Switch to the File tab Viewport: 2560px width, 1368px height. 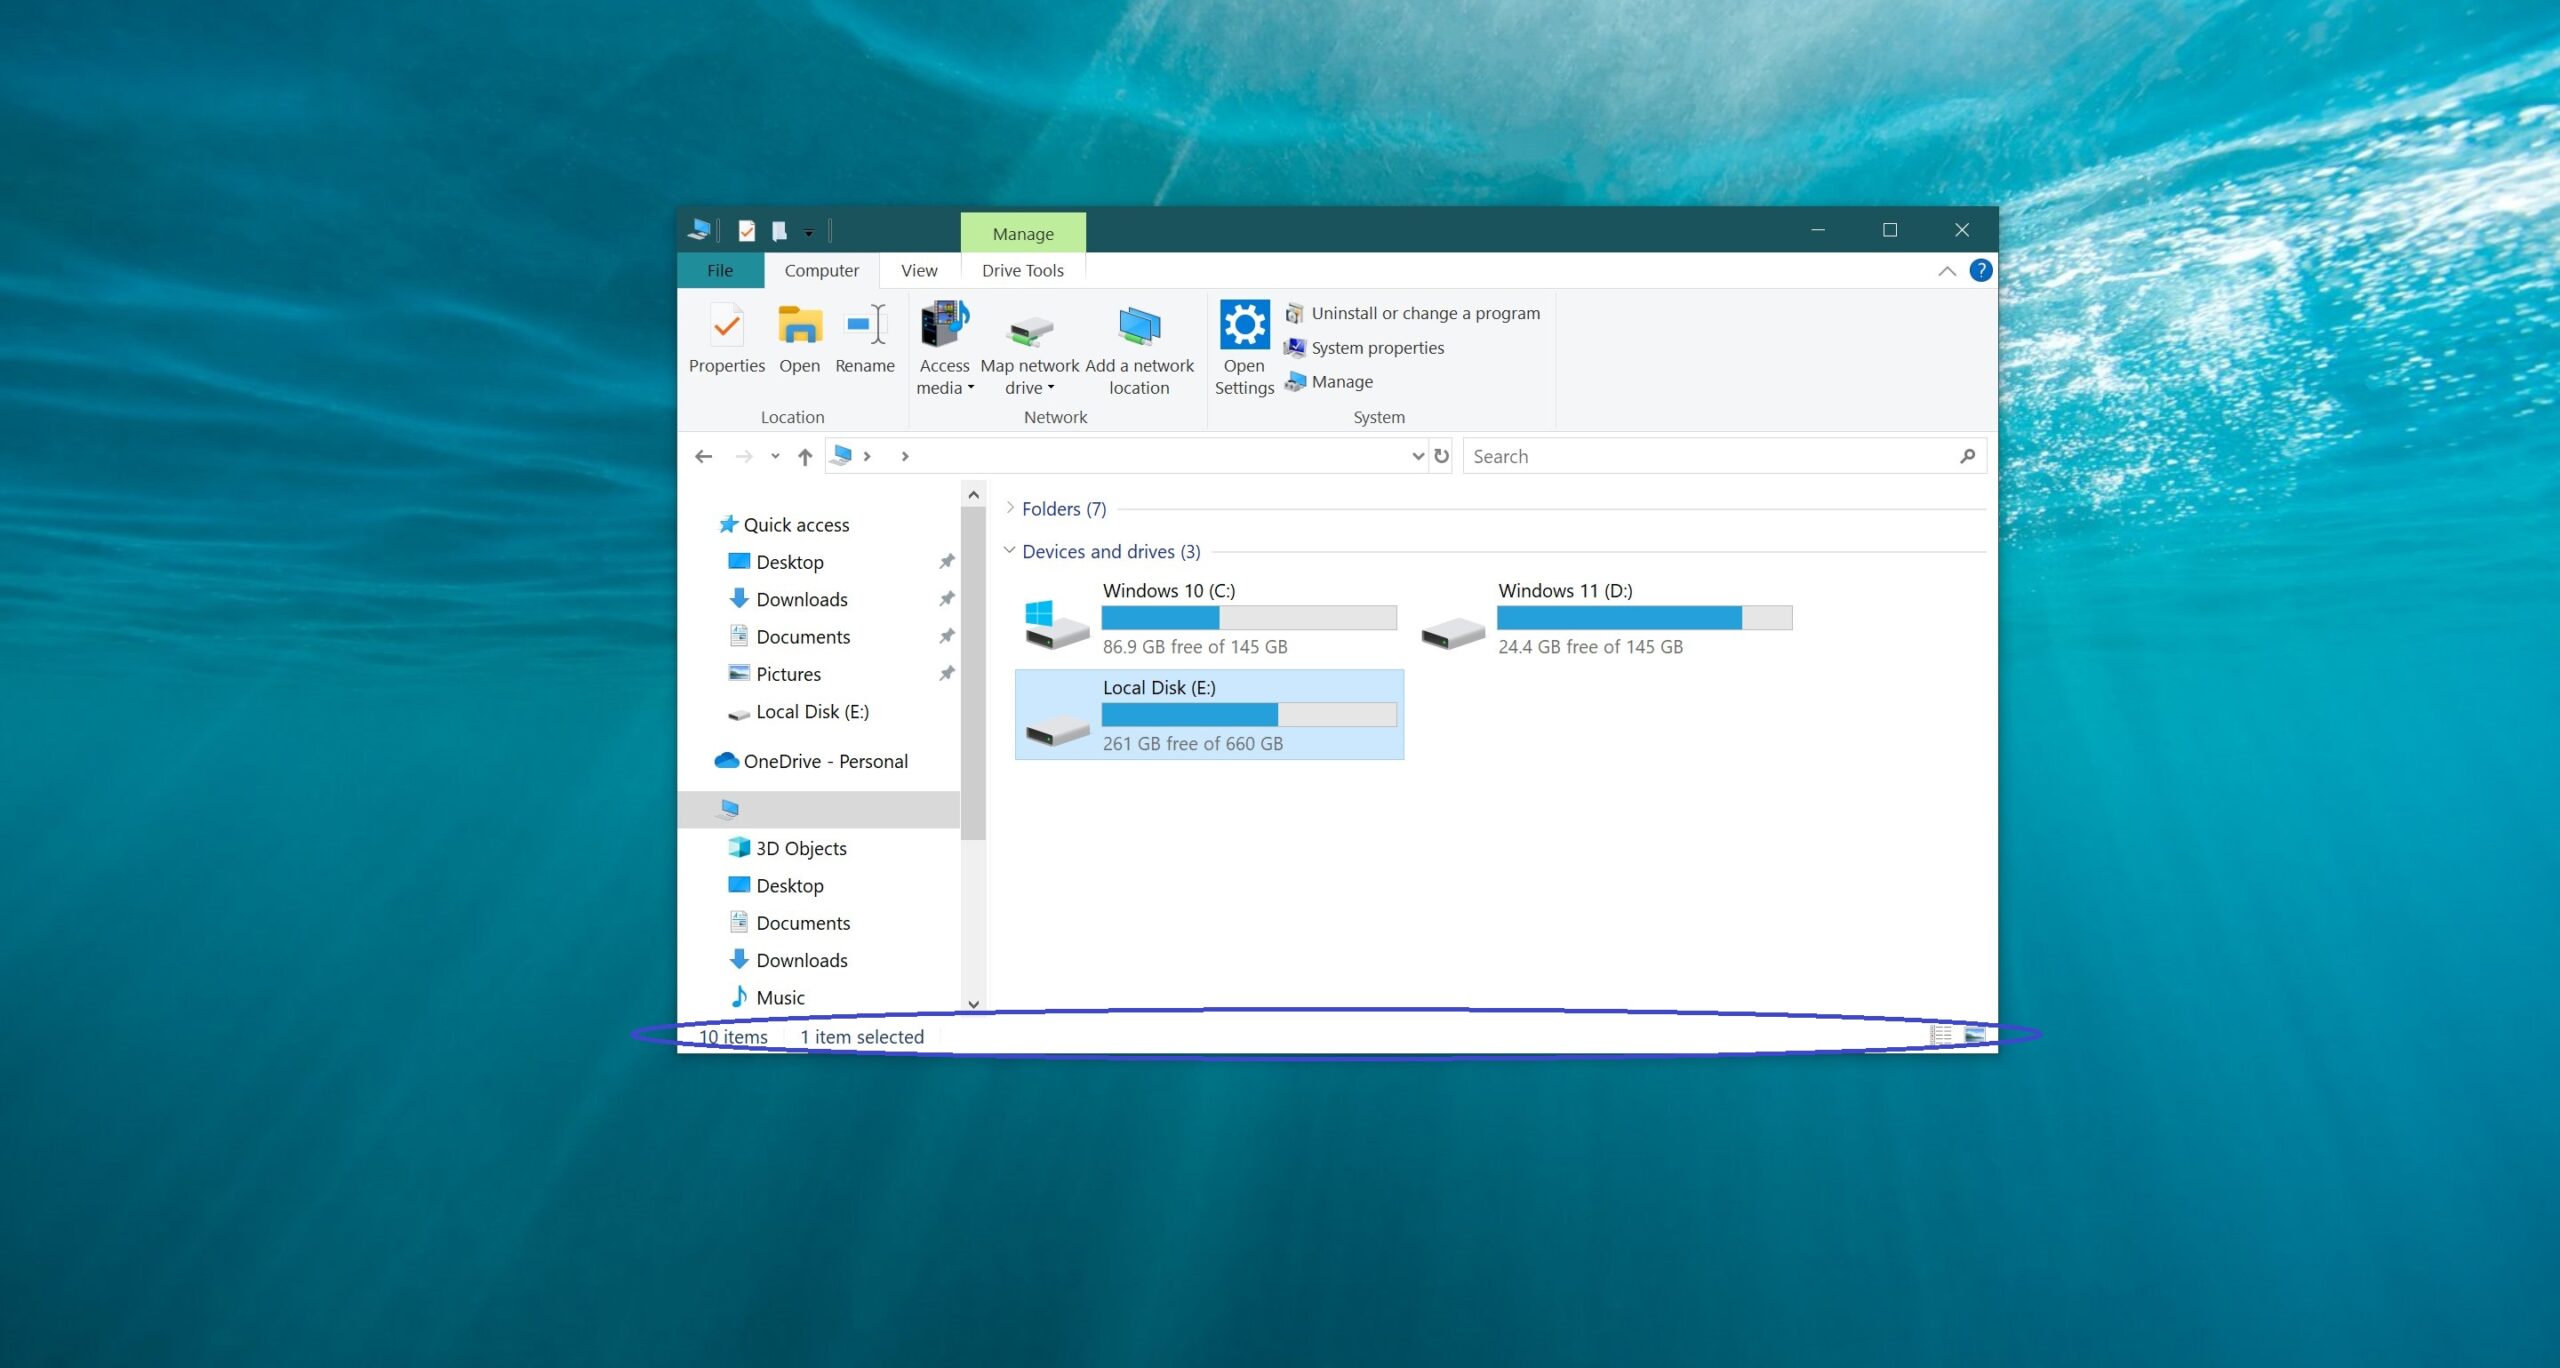(720, 270)
